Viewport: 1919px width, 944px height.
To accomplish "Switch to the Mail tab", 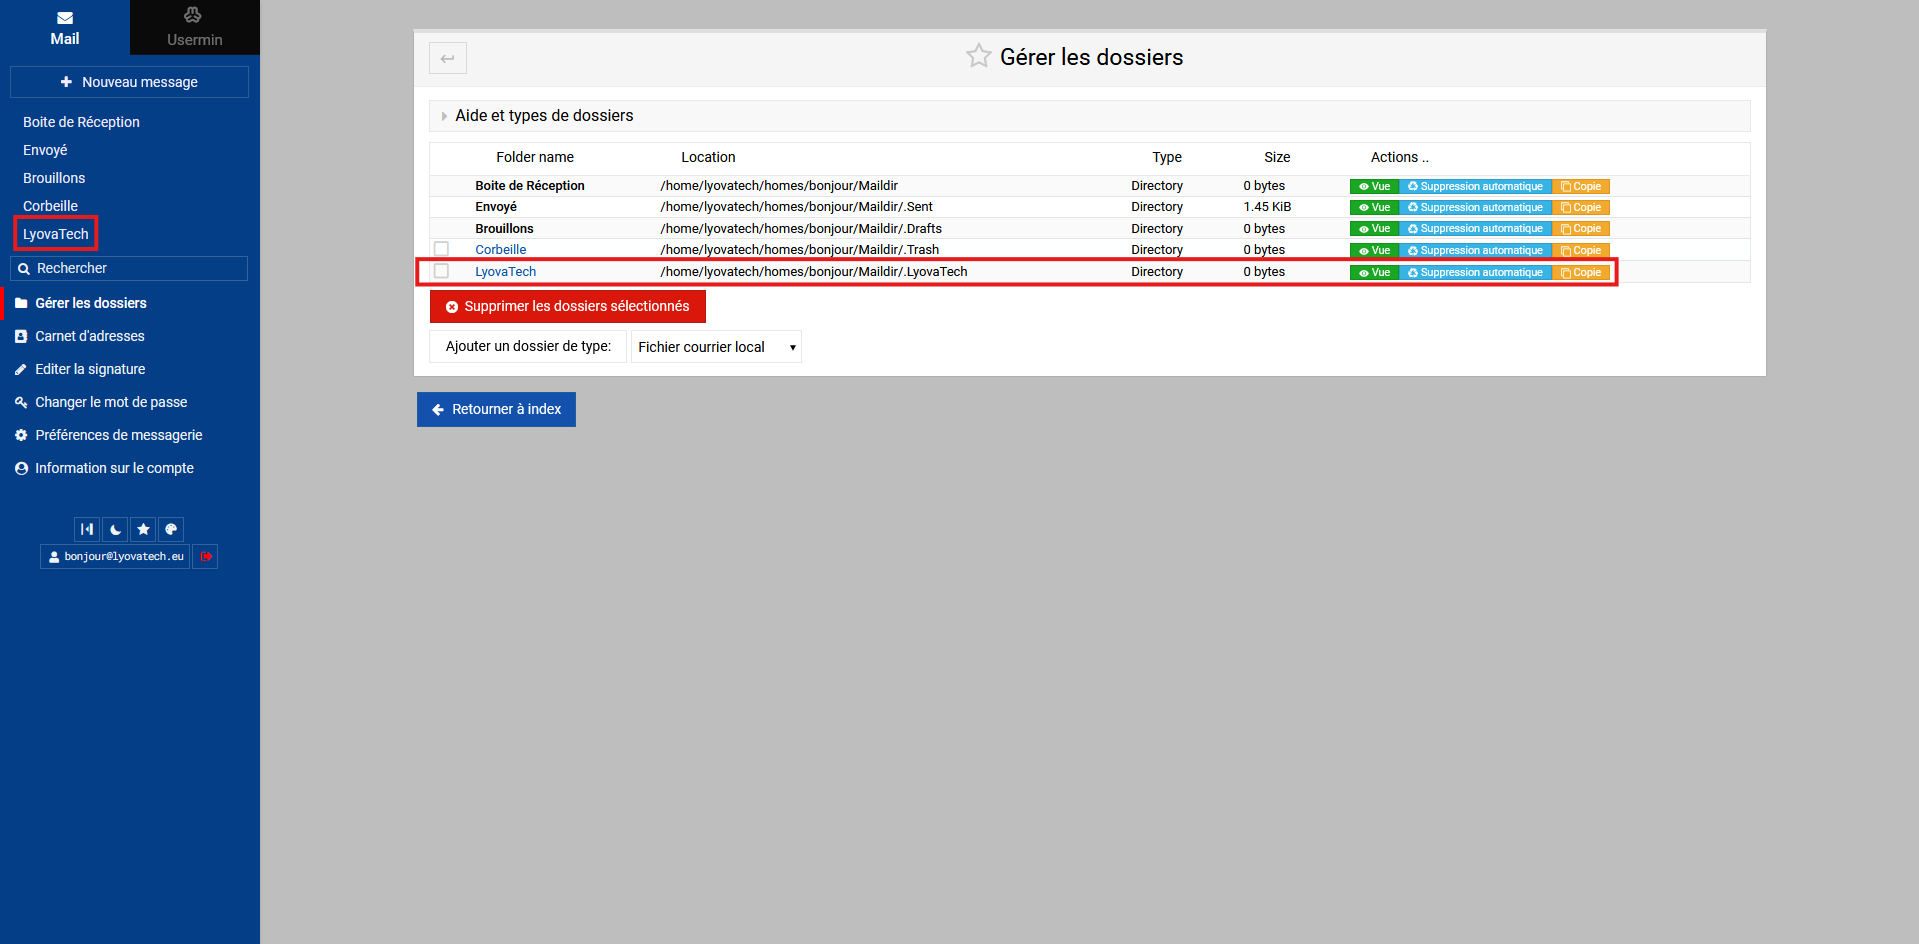I will click(x=65, y=27).
